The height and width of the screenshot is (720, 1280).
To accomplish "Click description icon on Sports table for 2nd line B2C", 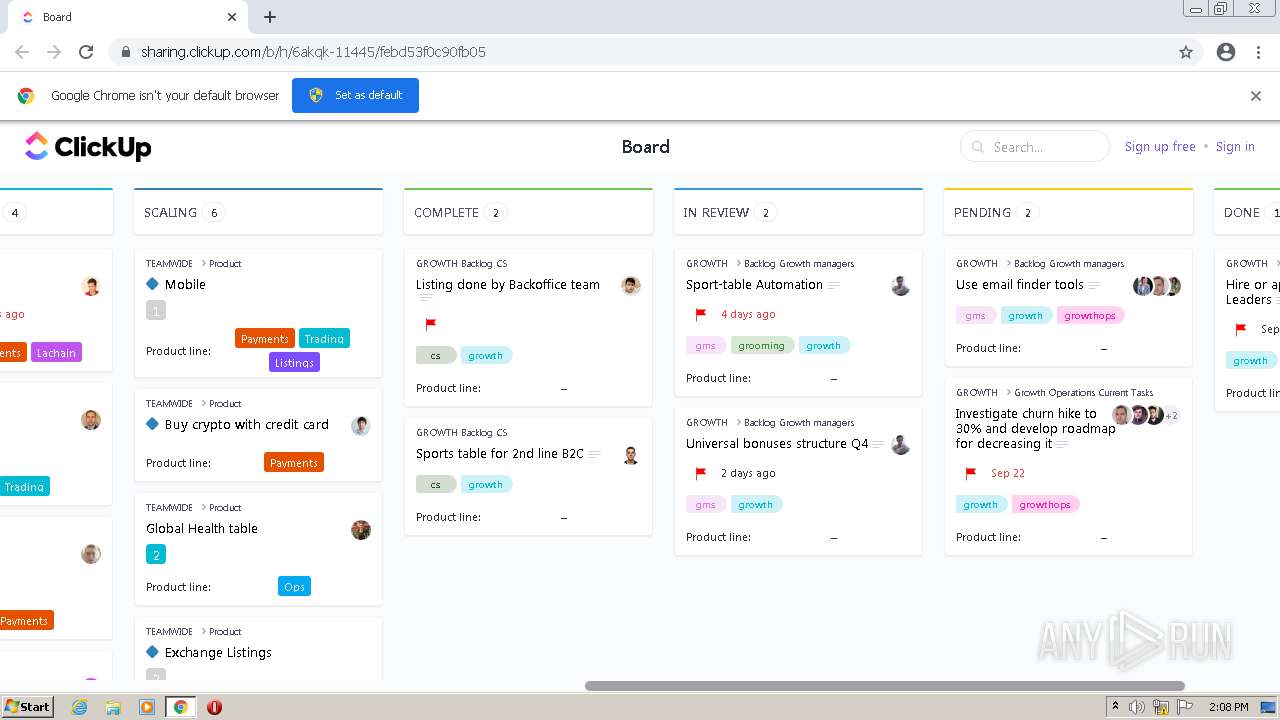I will pyautogui.click(x=594, y=454).
